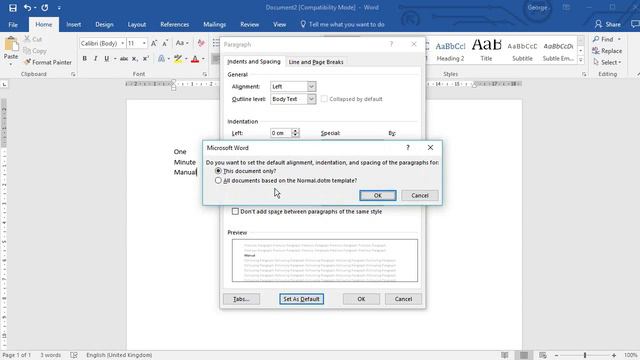Open the Customize Quick Access Toolbar arrow

59,8
